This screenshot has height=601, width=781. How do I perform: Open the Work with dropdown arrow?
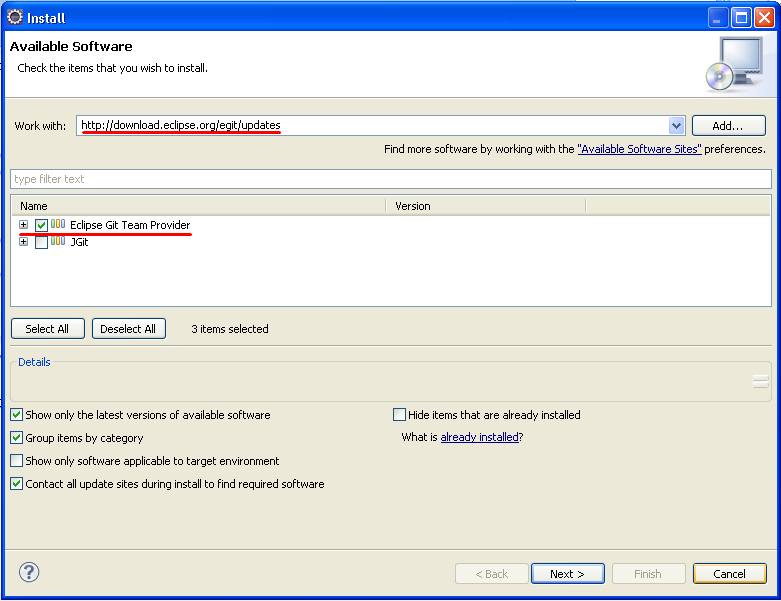pos(676,125)
